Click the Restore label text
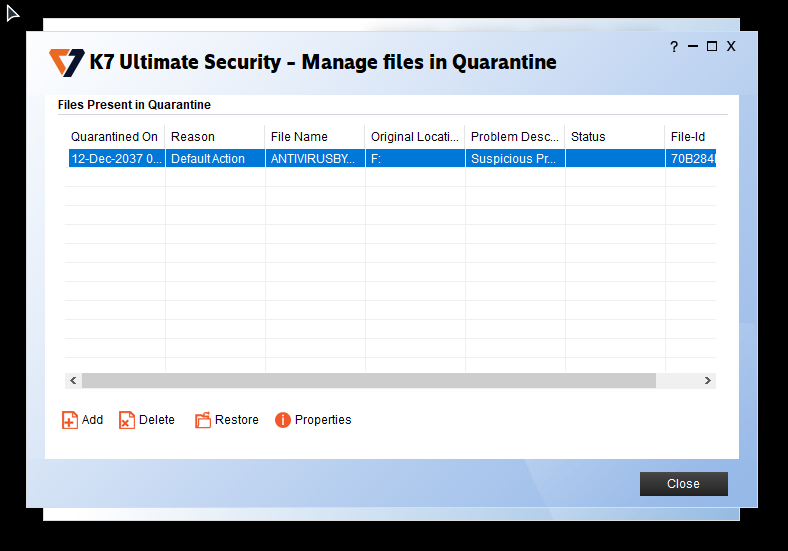 click(x=237, y=420)
